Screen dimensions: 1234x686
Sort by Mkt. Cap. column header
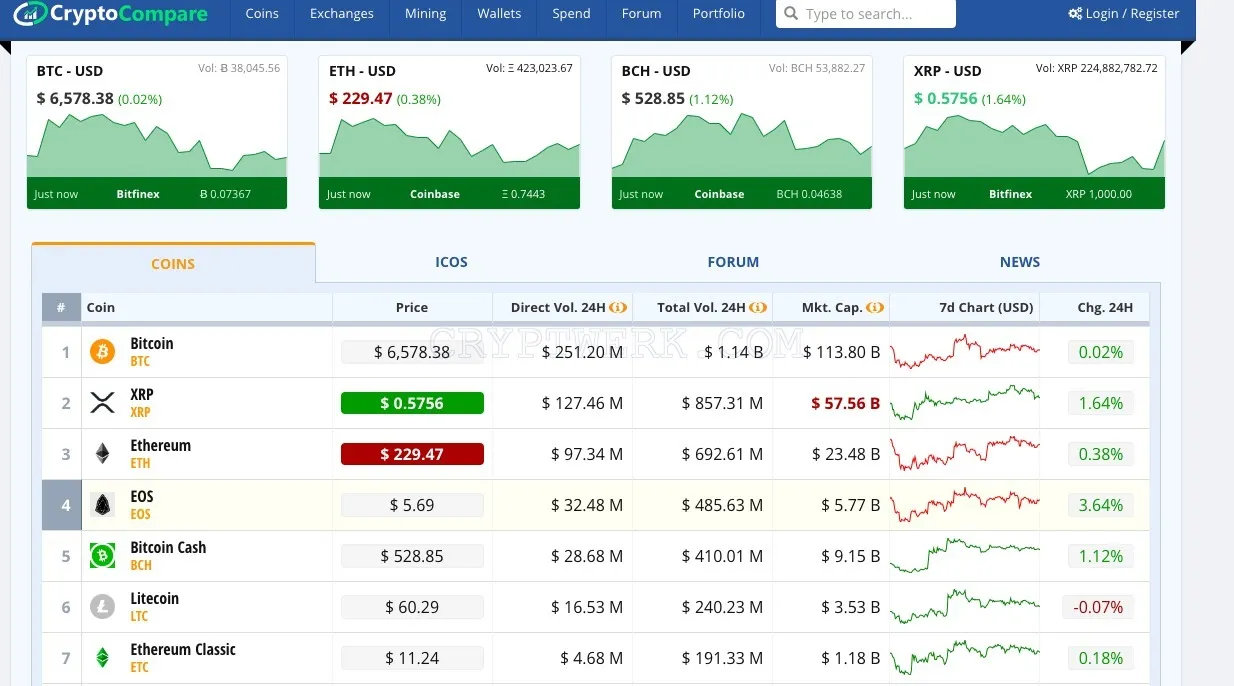(x=832, y=308)
